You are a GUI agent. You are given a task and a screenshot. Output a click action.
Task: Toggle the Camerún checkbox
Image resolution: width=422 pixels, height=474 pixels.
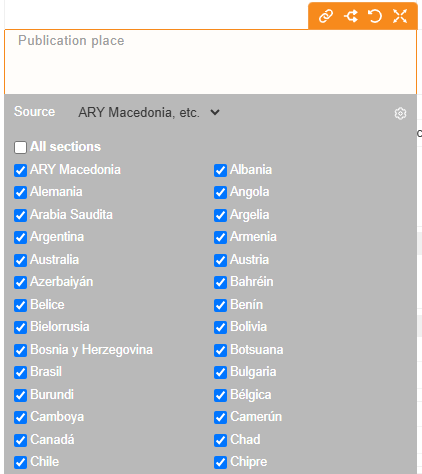pos(220,417)
